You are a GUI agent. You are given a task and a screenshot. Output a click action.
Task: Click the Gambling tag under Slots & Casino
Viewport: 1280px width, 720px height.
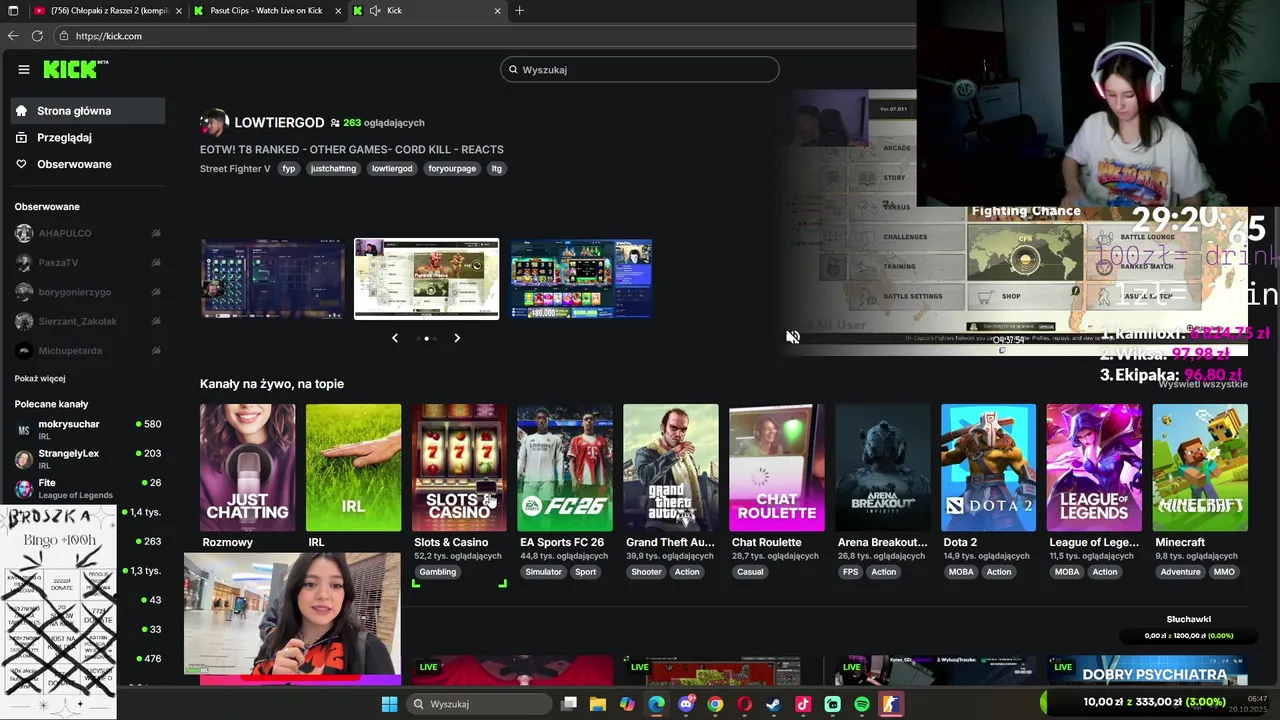point(438,572)
